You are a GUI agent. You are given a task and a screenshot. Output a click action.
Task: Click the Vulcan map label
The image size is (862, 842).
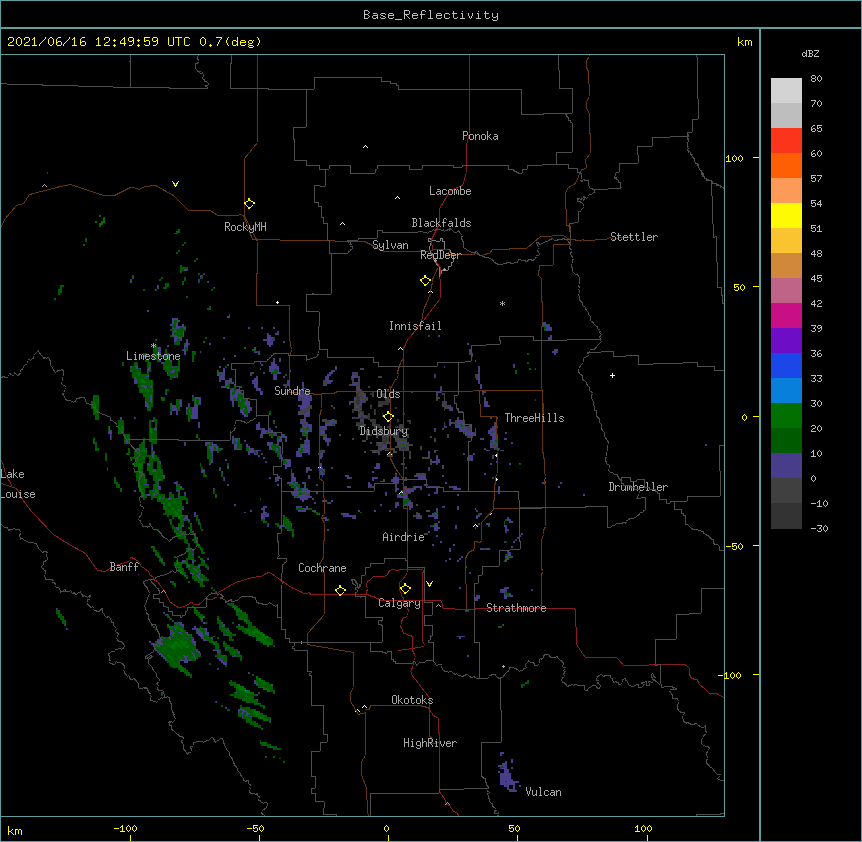pos(543,792)
